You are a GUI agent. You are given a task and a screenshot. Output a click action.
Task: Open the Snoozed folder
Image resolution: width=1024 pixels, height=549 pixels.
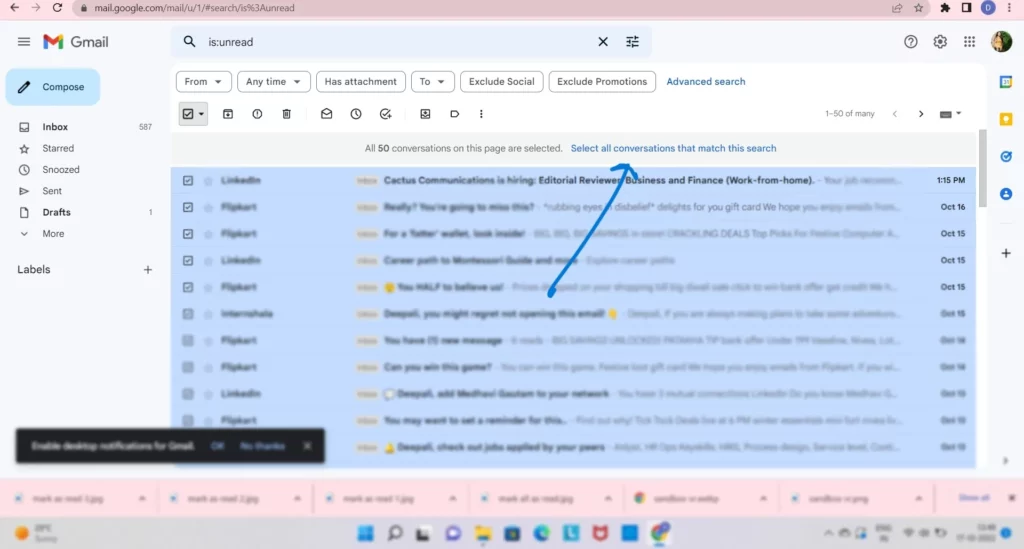tap(61, 170)
